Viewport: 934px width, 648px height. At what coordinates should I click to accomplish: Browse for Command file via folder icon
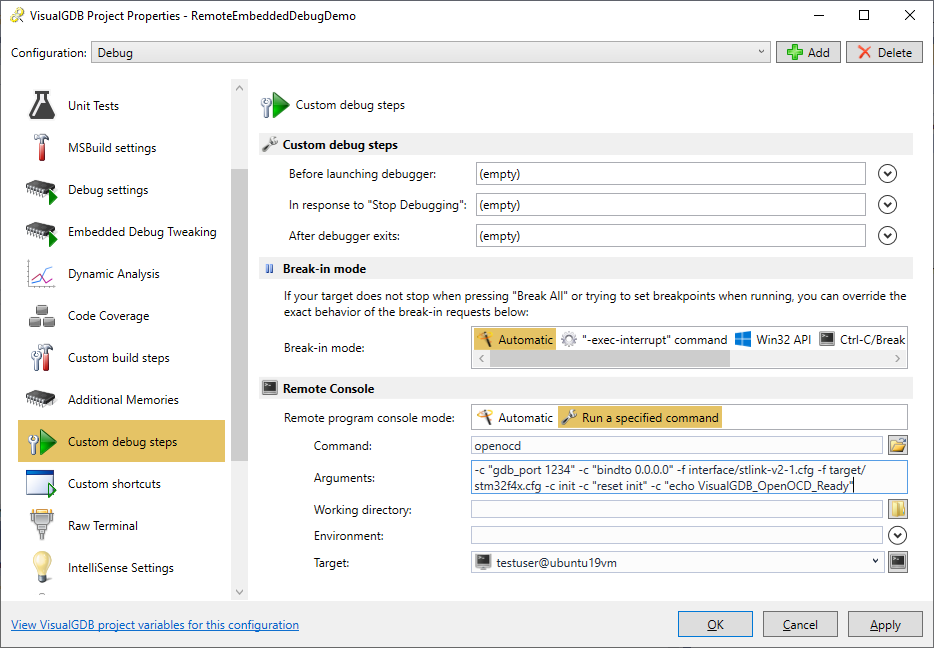(x=898, y=445)
